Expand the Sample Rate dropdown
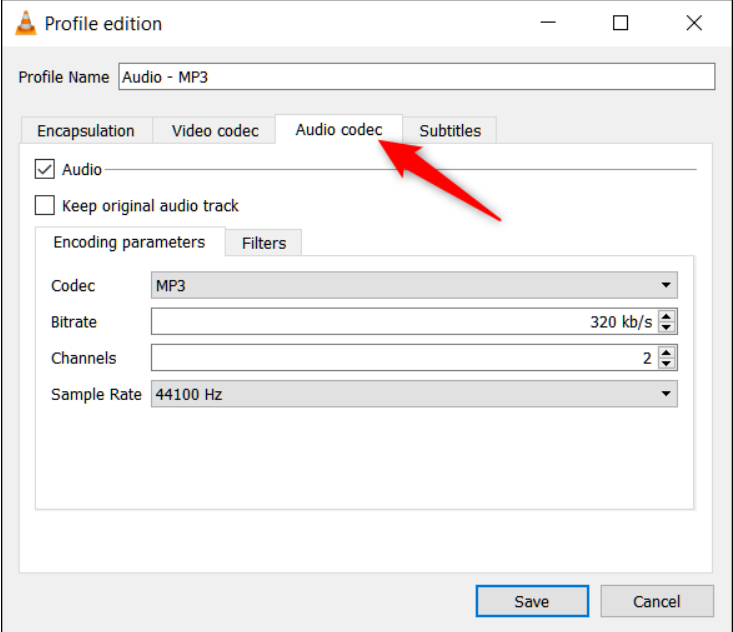This screenshot has width=733, height=632. point(413,394)
